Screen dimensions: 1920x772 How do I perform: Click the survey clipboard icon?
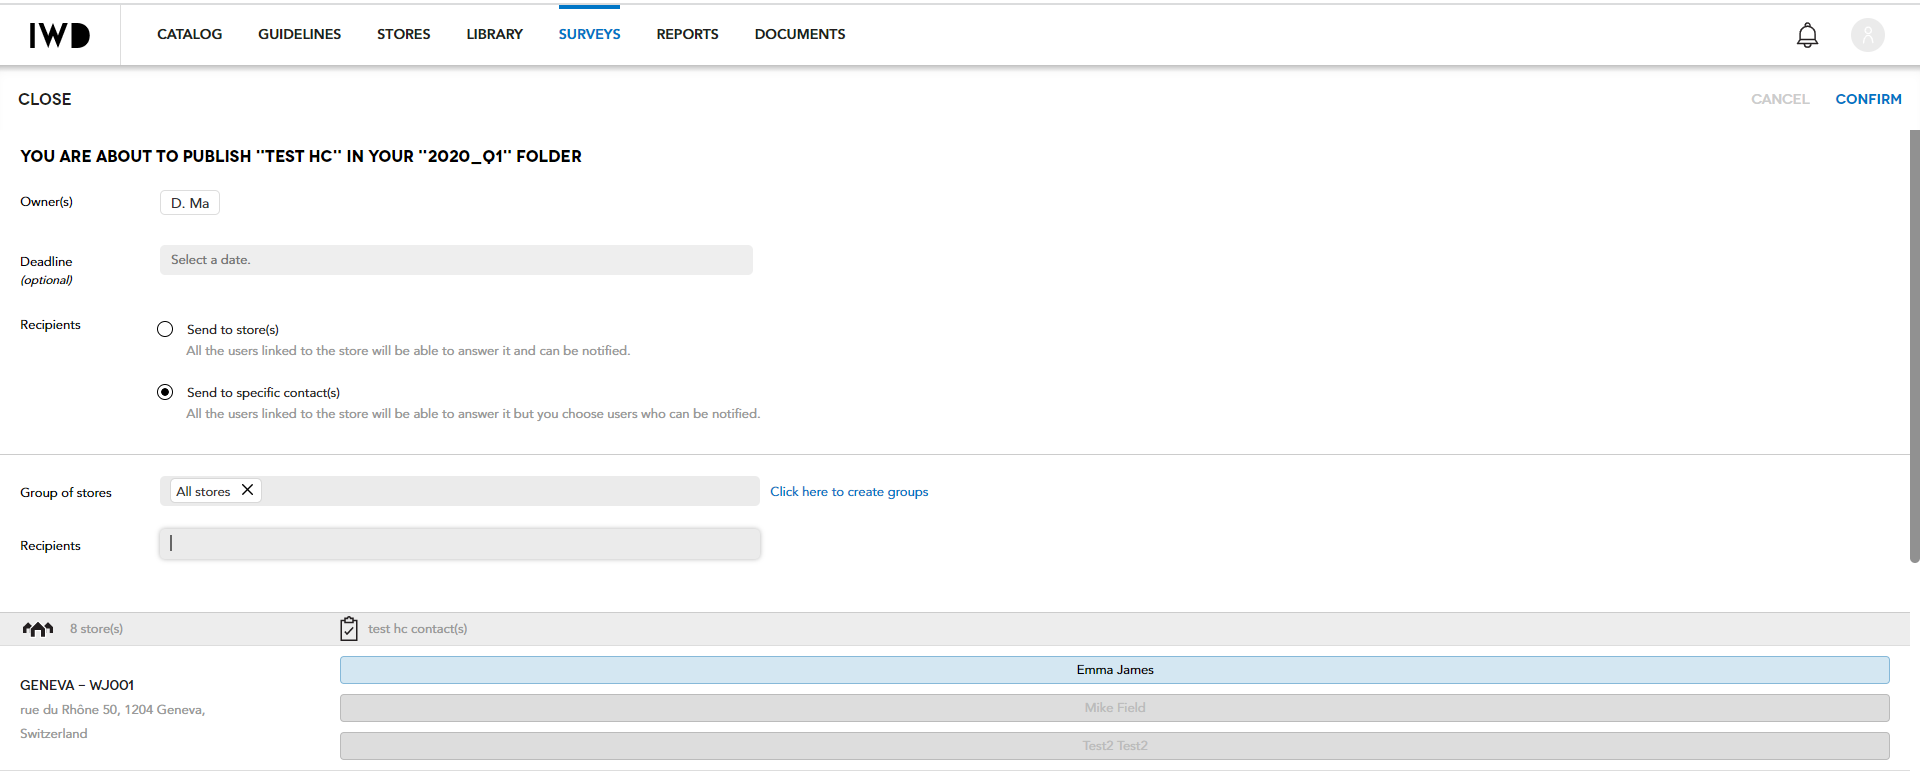pyautogui.click(x=349, y=628)
